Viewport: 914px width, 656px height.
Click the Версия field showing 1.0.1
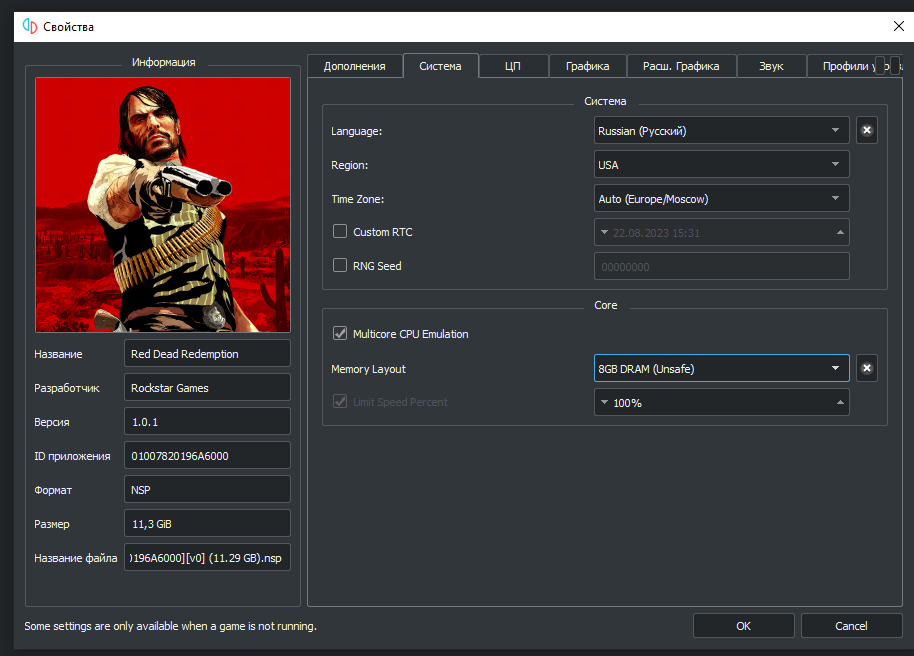tap(207, 422)
